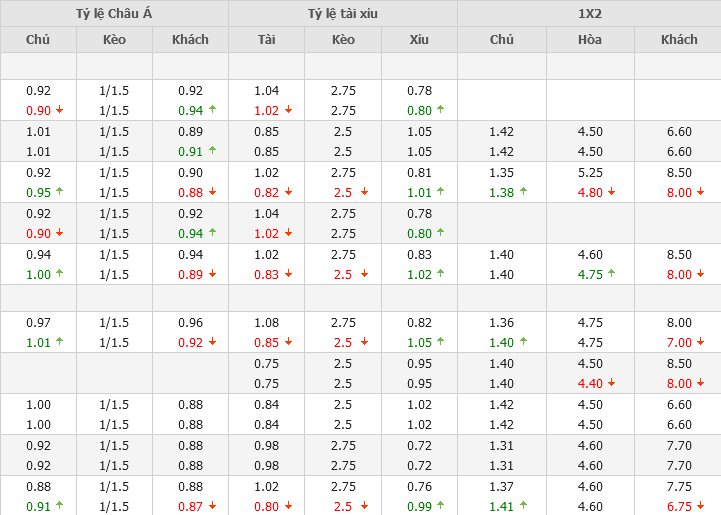Click the red down arrow beside 0.89

[212, 275]
